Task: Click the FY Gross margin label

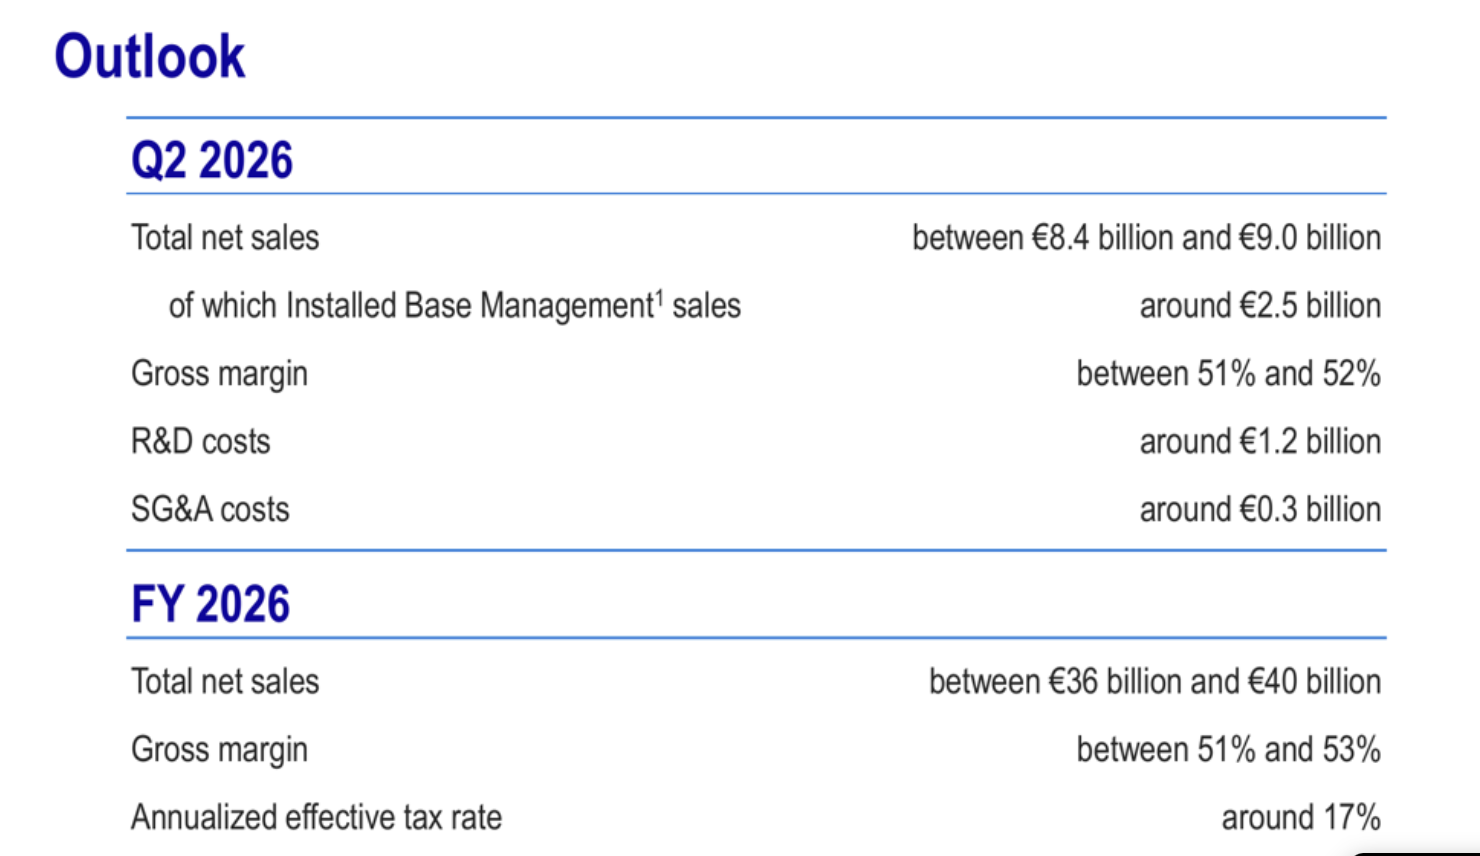Action: click(219, 750)
